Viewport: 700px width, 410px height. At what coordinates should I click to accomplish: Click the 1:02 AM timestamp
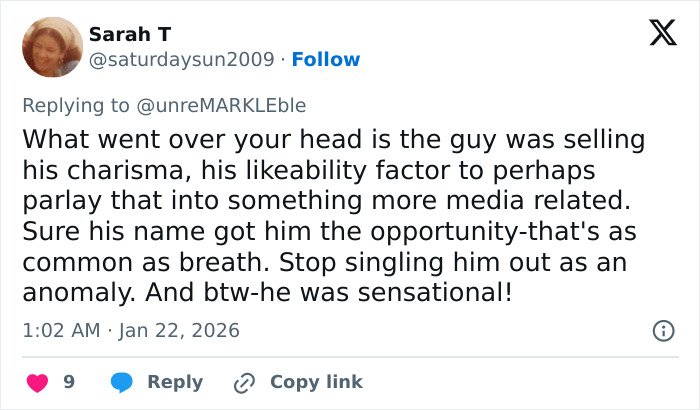[58, 330]
